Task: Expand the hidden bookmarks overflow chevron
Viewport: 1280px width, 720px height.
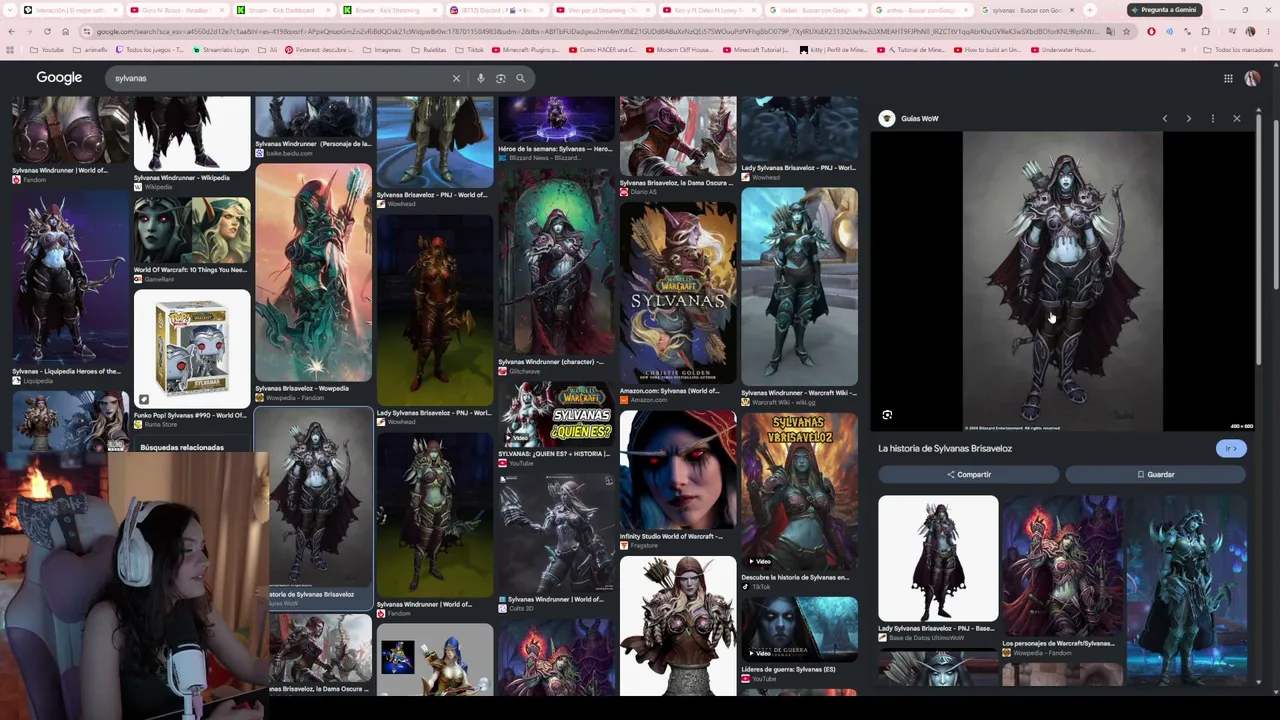Action: pos(1183,50)
